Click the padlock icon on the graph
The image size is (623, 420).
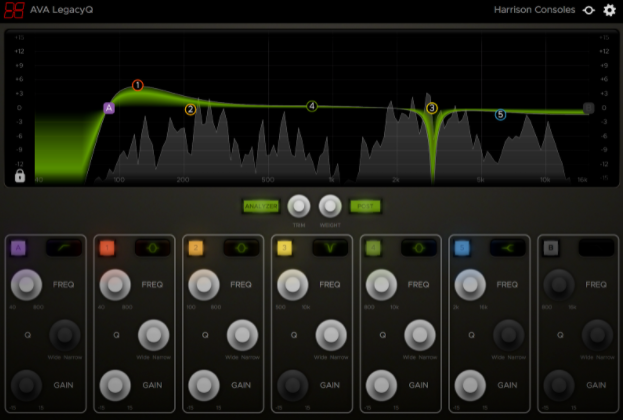point(20,176)
